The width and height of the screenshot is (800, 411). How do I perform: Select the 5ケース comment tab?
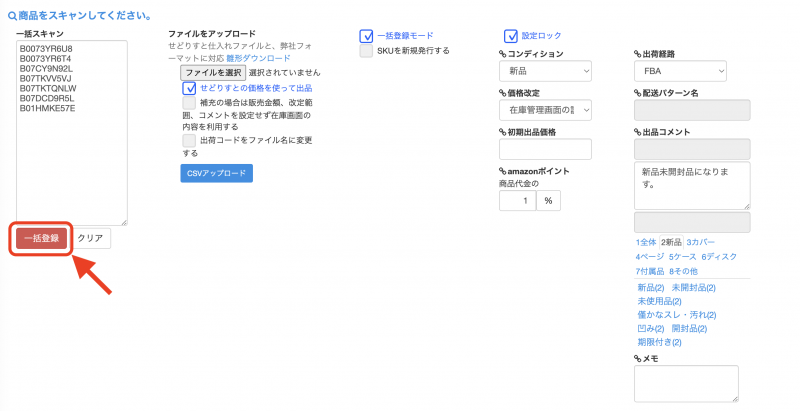(682, 256)
